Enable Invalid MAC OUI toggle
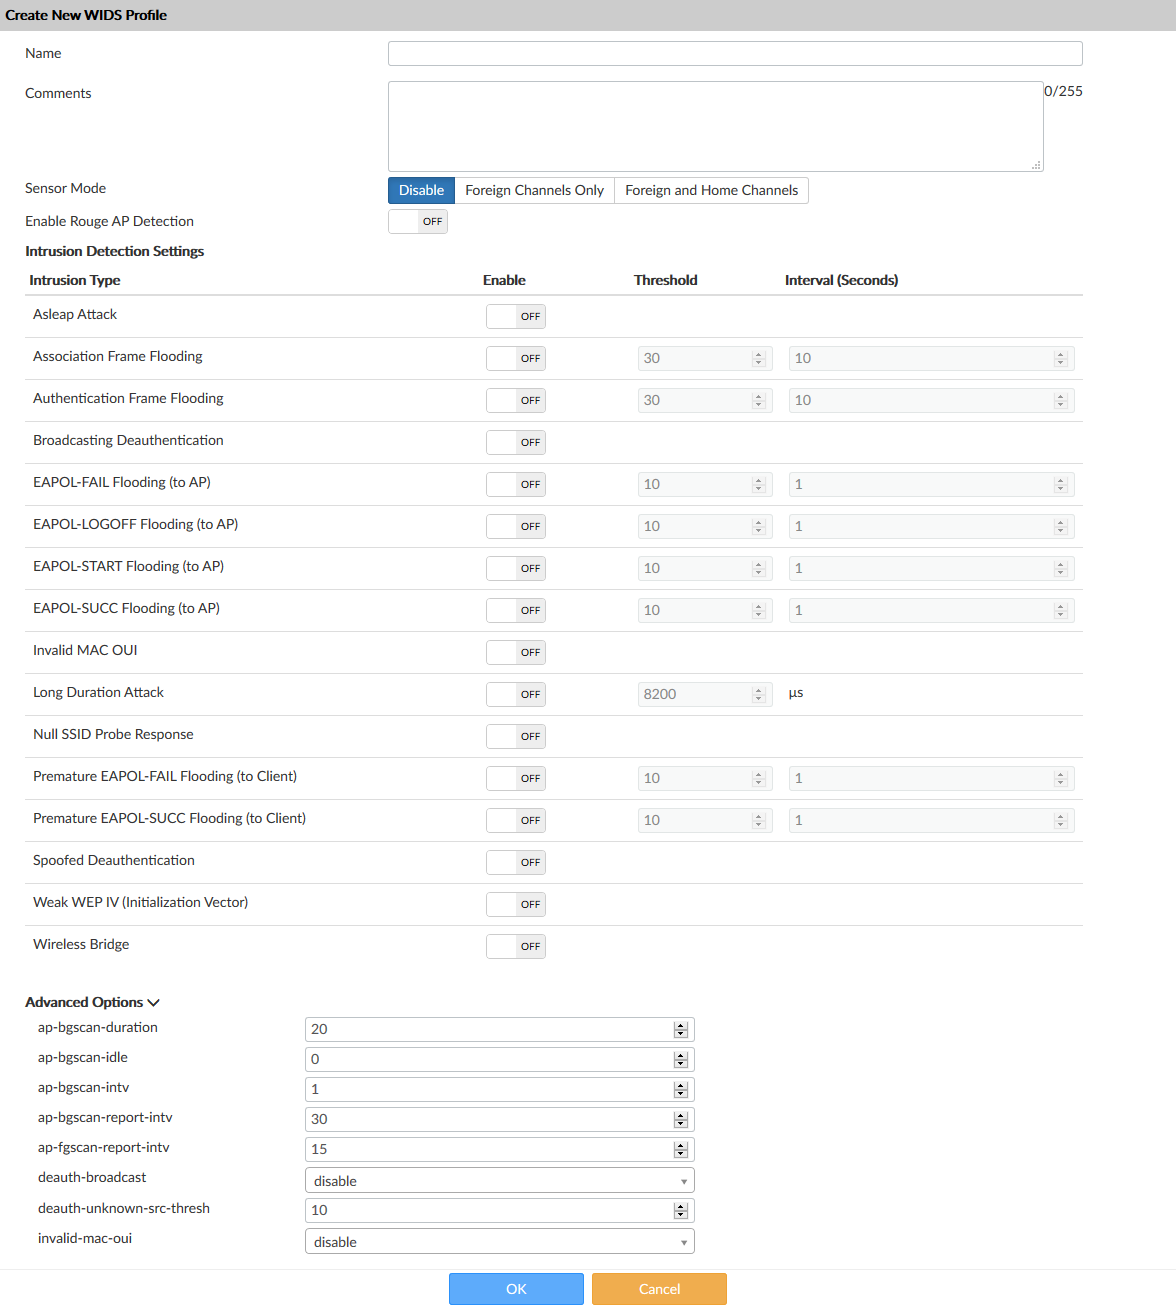This screenshot has height=1305, width=1176. [x=516, y=652]
